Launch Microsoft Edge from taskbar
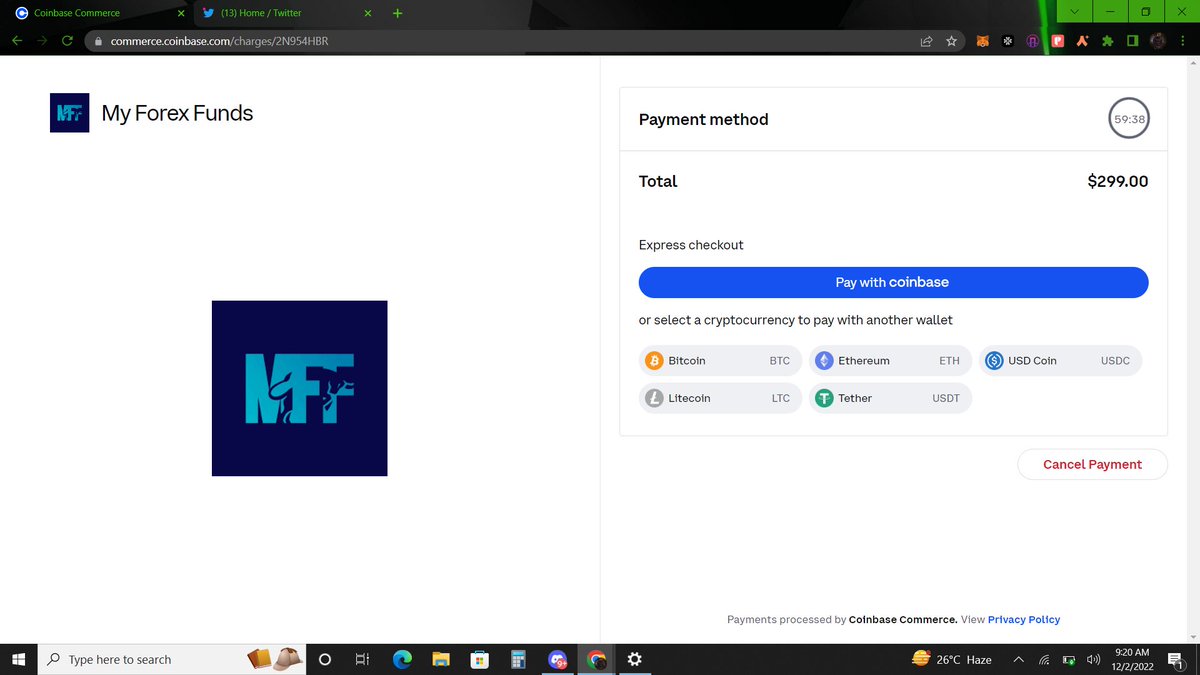 click(x=402, y=659)
